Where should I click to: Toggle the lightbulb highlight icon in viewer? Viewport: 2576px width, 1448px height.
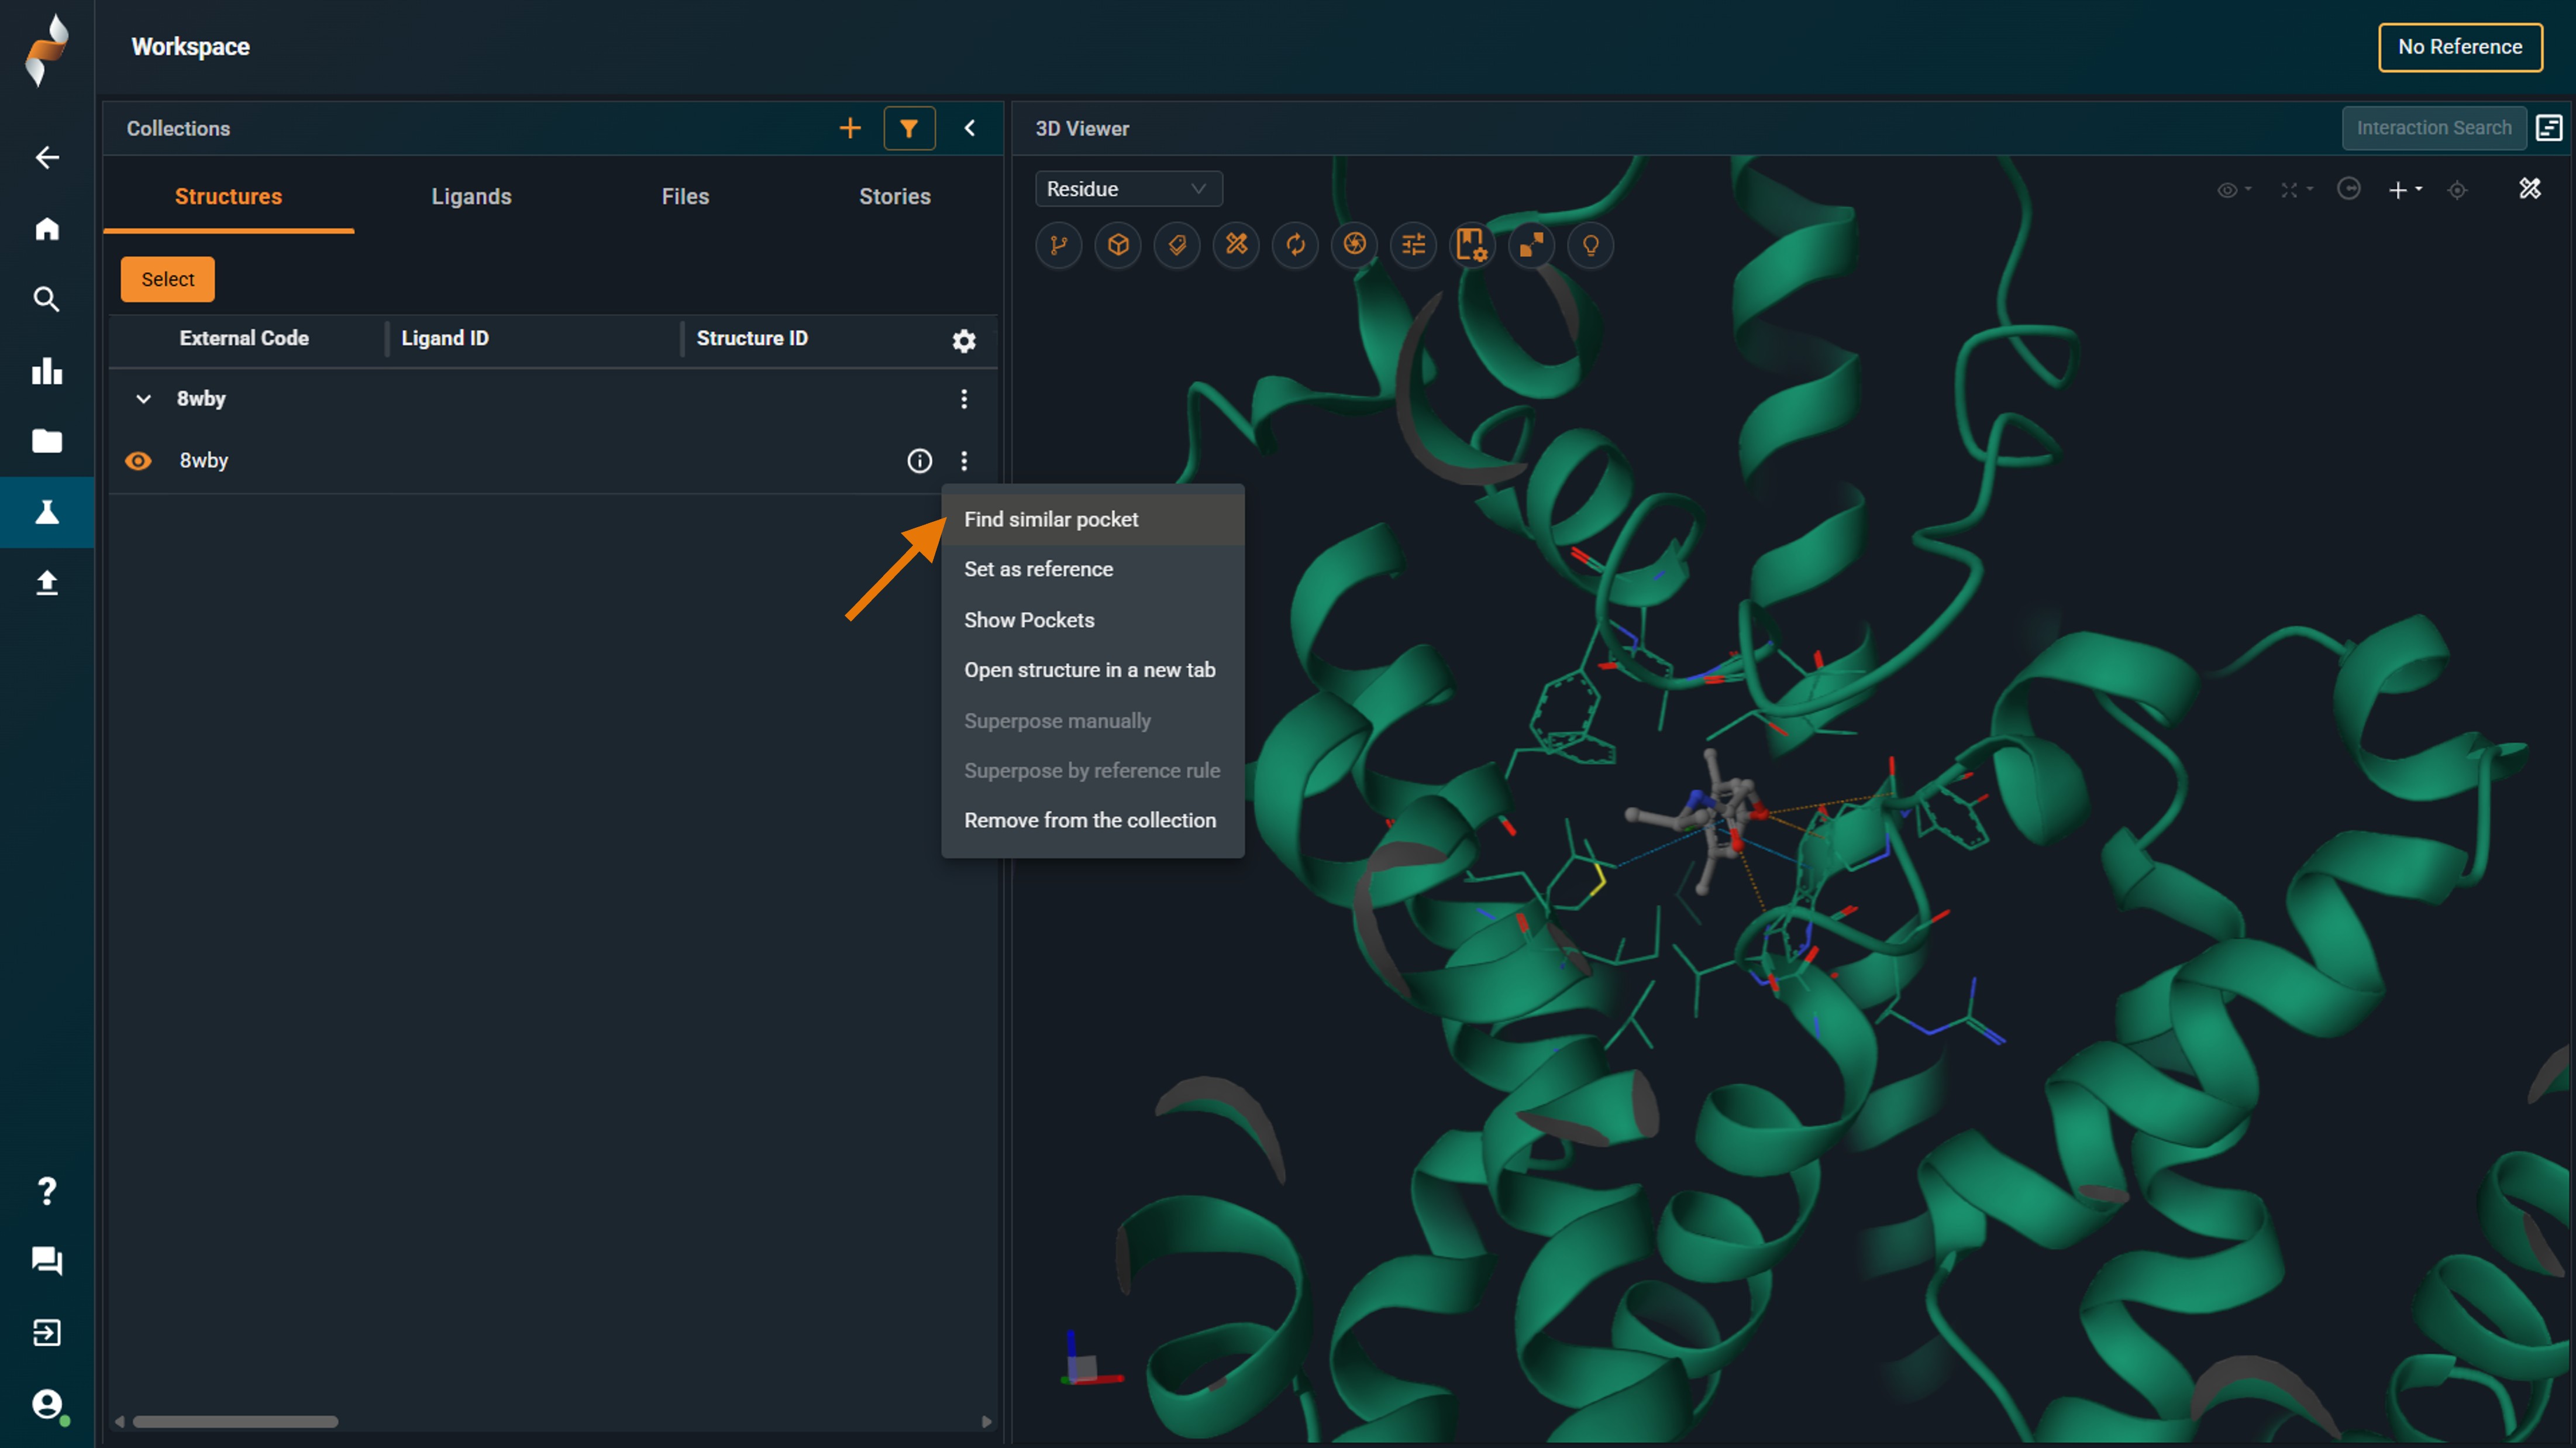(x=1590, y=245)
